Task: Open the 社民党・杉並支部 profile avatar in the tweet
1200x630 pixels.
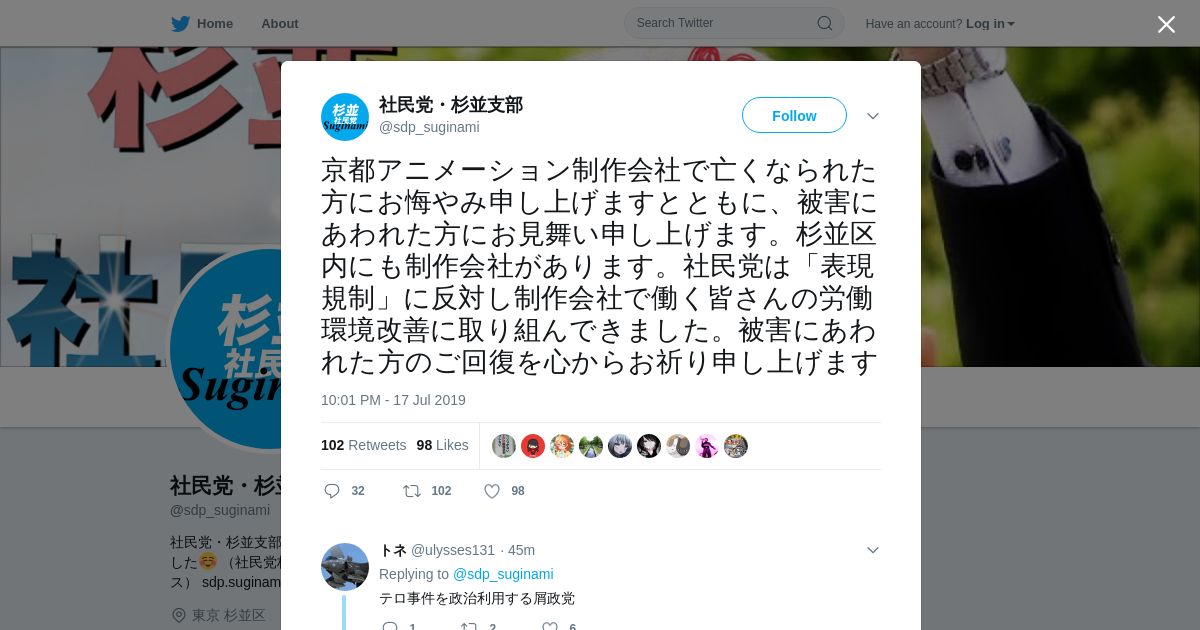Action: click(x=345, y=117)
